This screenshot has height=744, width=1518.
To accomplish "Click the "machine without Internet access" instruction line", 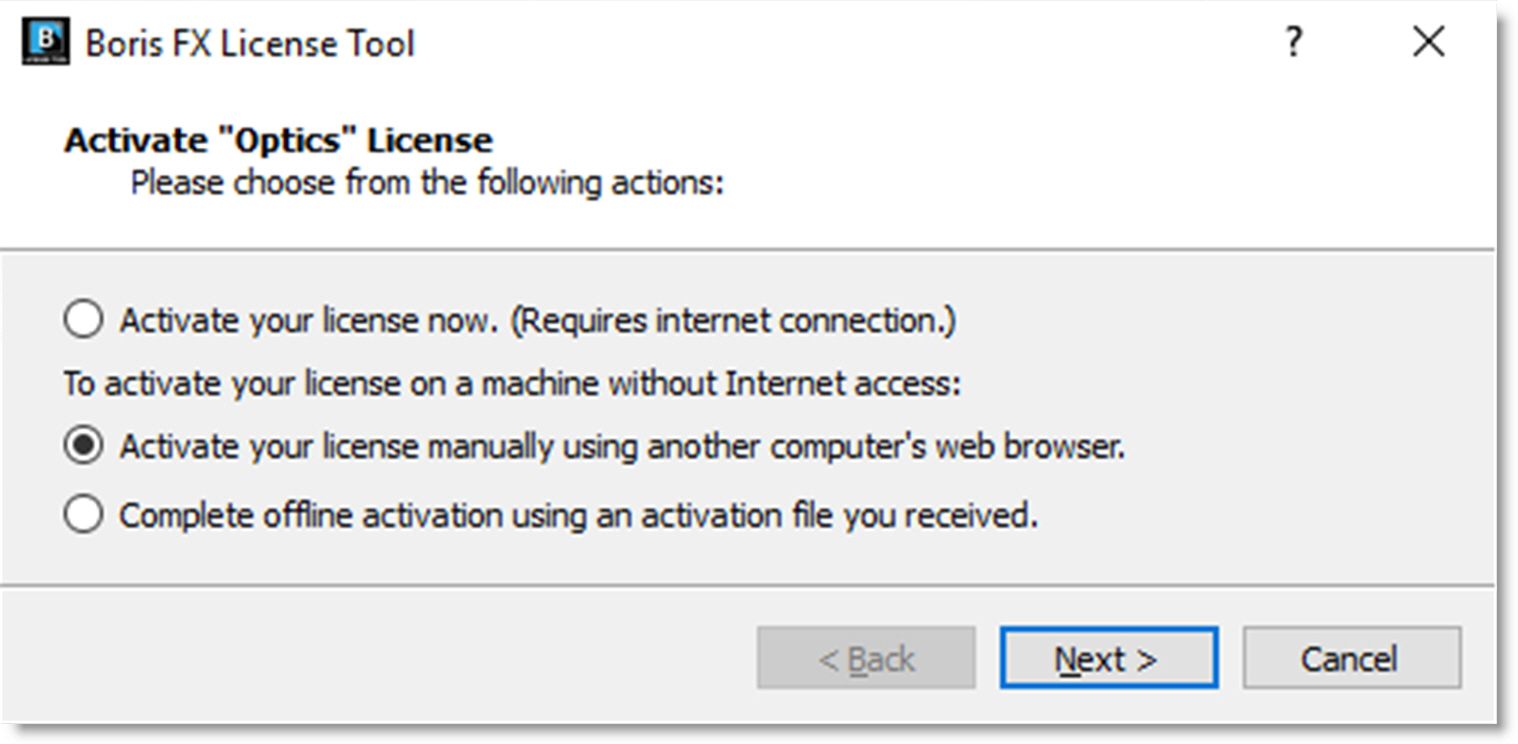I will coord(512,384).
